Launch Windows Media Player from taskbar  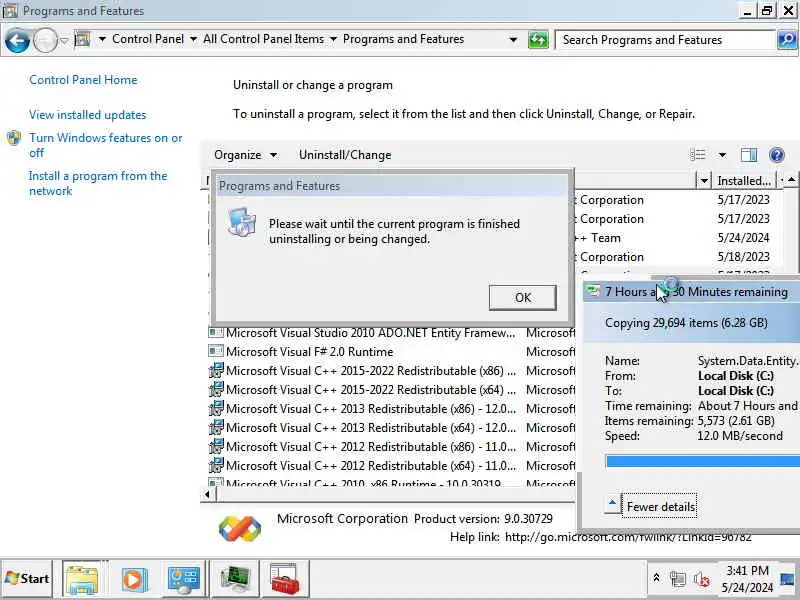point(134,580)
